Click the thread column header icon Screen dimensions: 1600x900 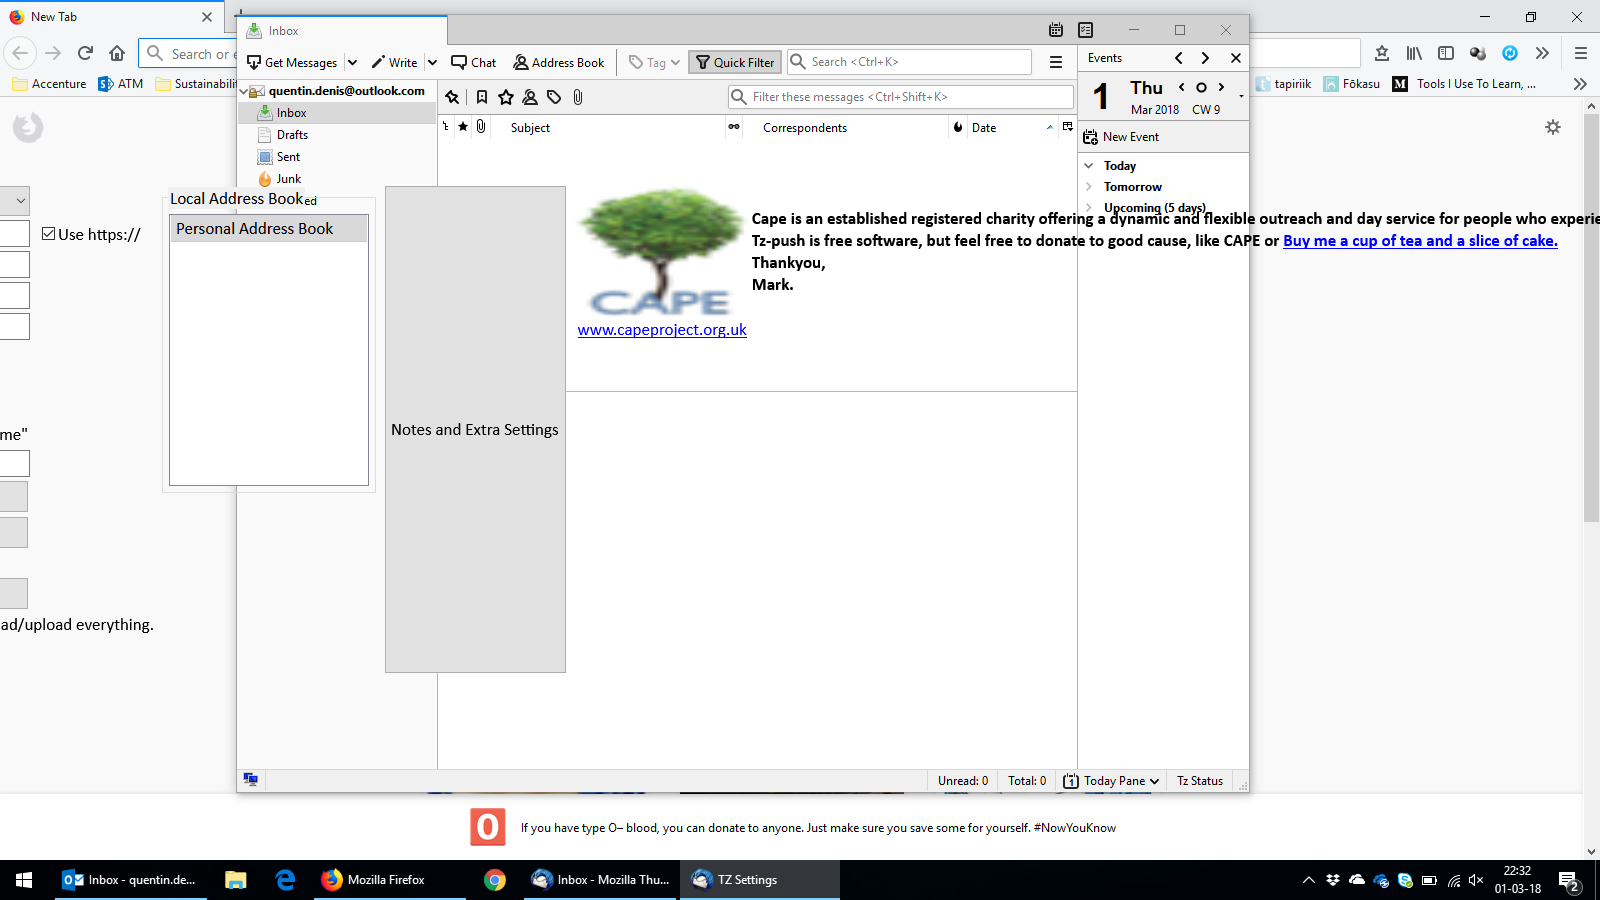(x=446, y=127)
